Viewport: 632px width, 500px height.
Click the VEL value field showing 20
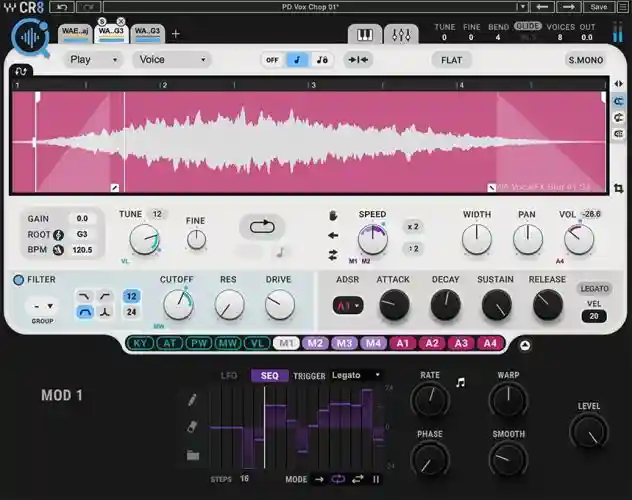(x=594, y=316)
